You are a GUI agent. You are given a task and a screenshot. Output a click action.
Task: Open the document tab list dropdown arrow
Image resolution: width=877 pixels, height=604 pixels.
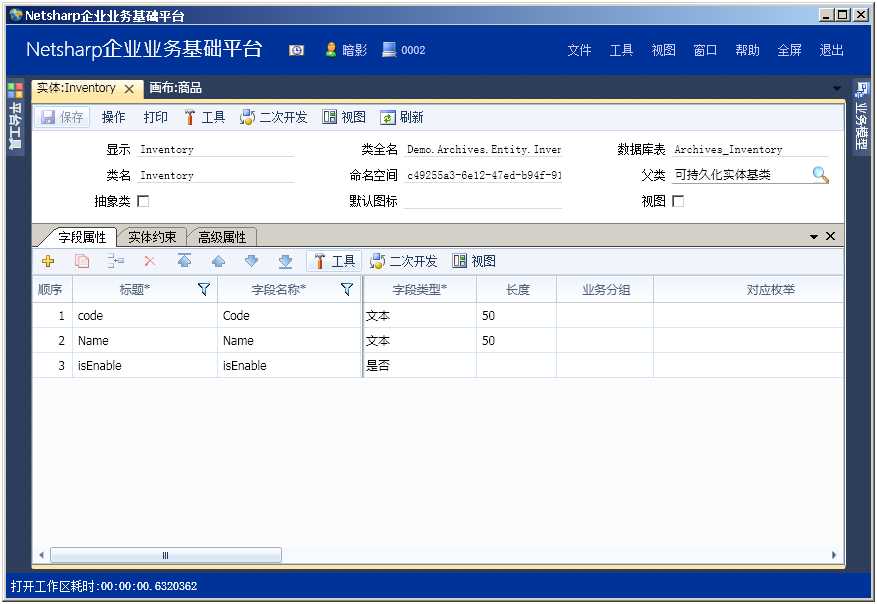[837, 88]
